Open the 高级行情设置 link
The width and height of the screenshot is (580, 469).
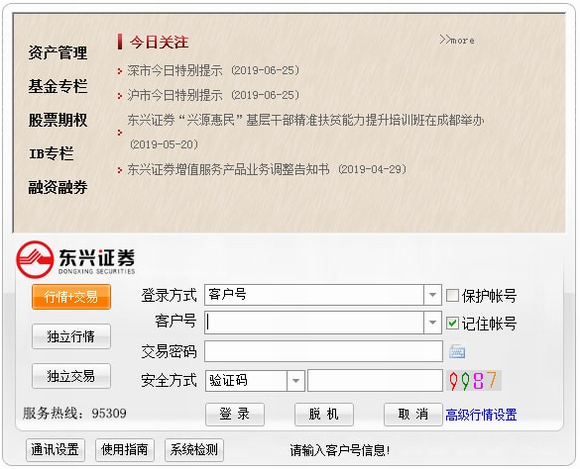click(481, 415)
